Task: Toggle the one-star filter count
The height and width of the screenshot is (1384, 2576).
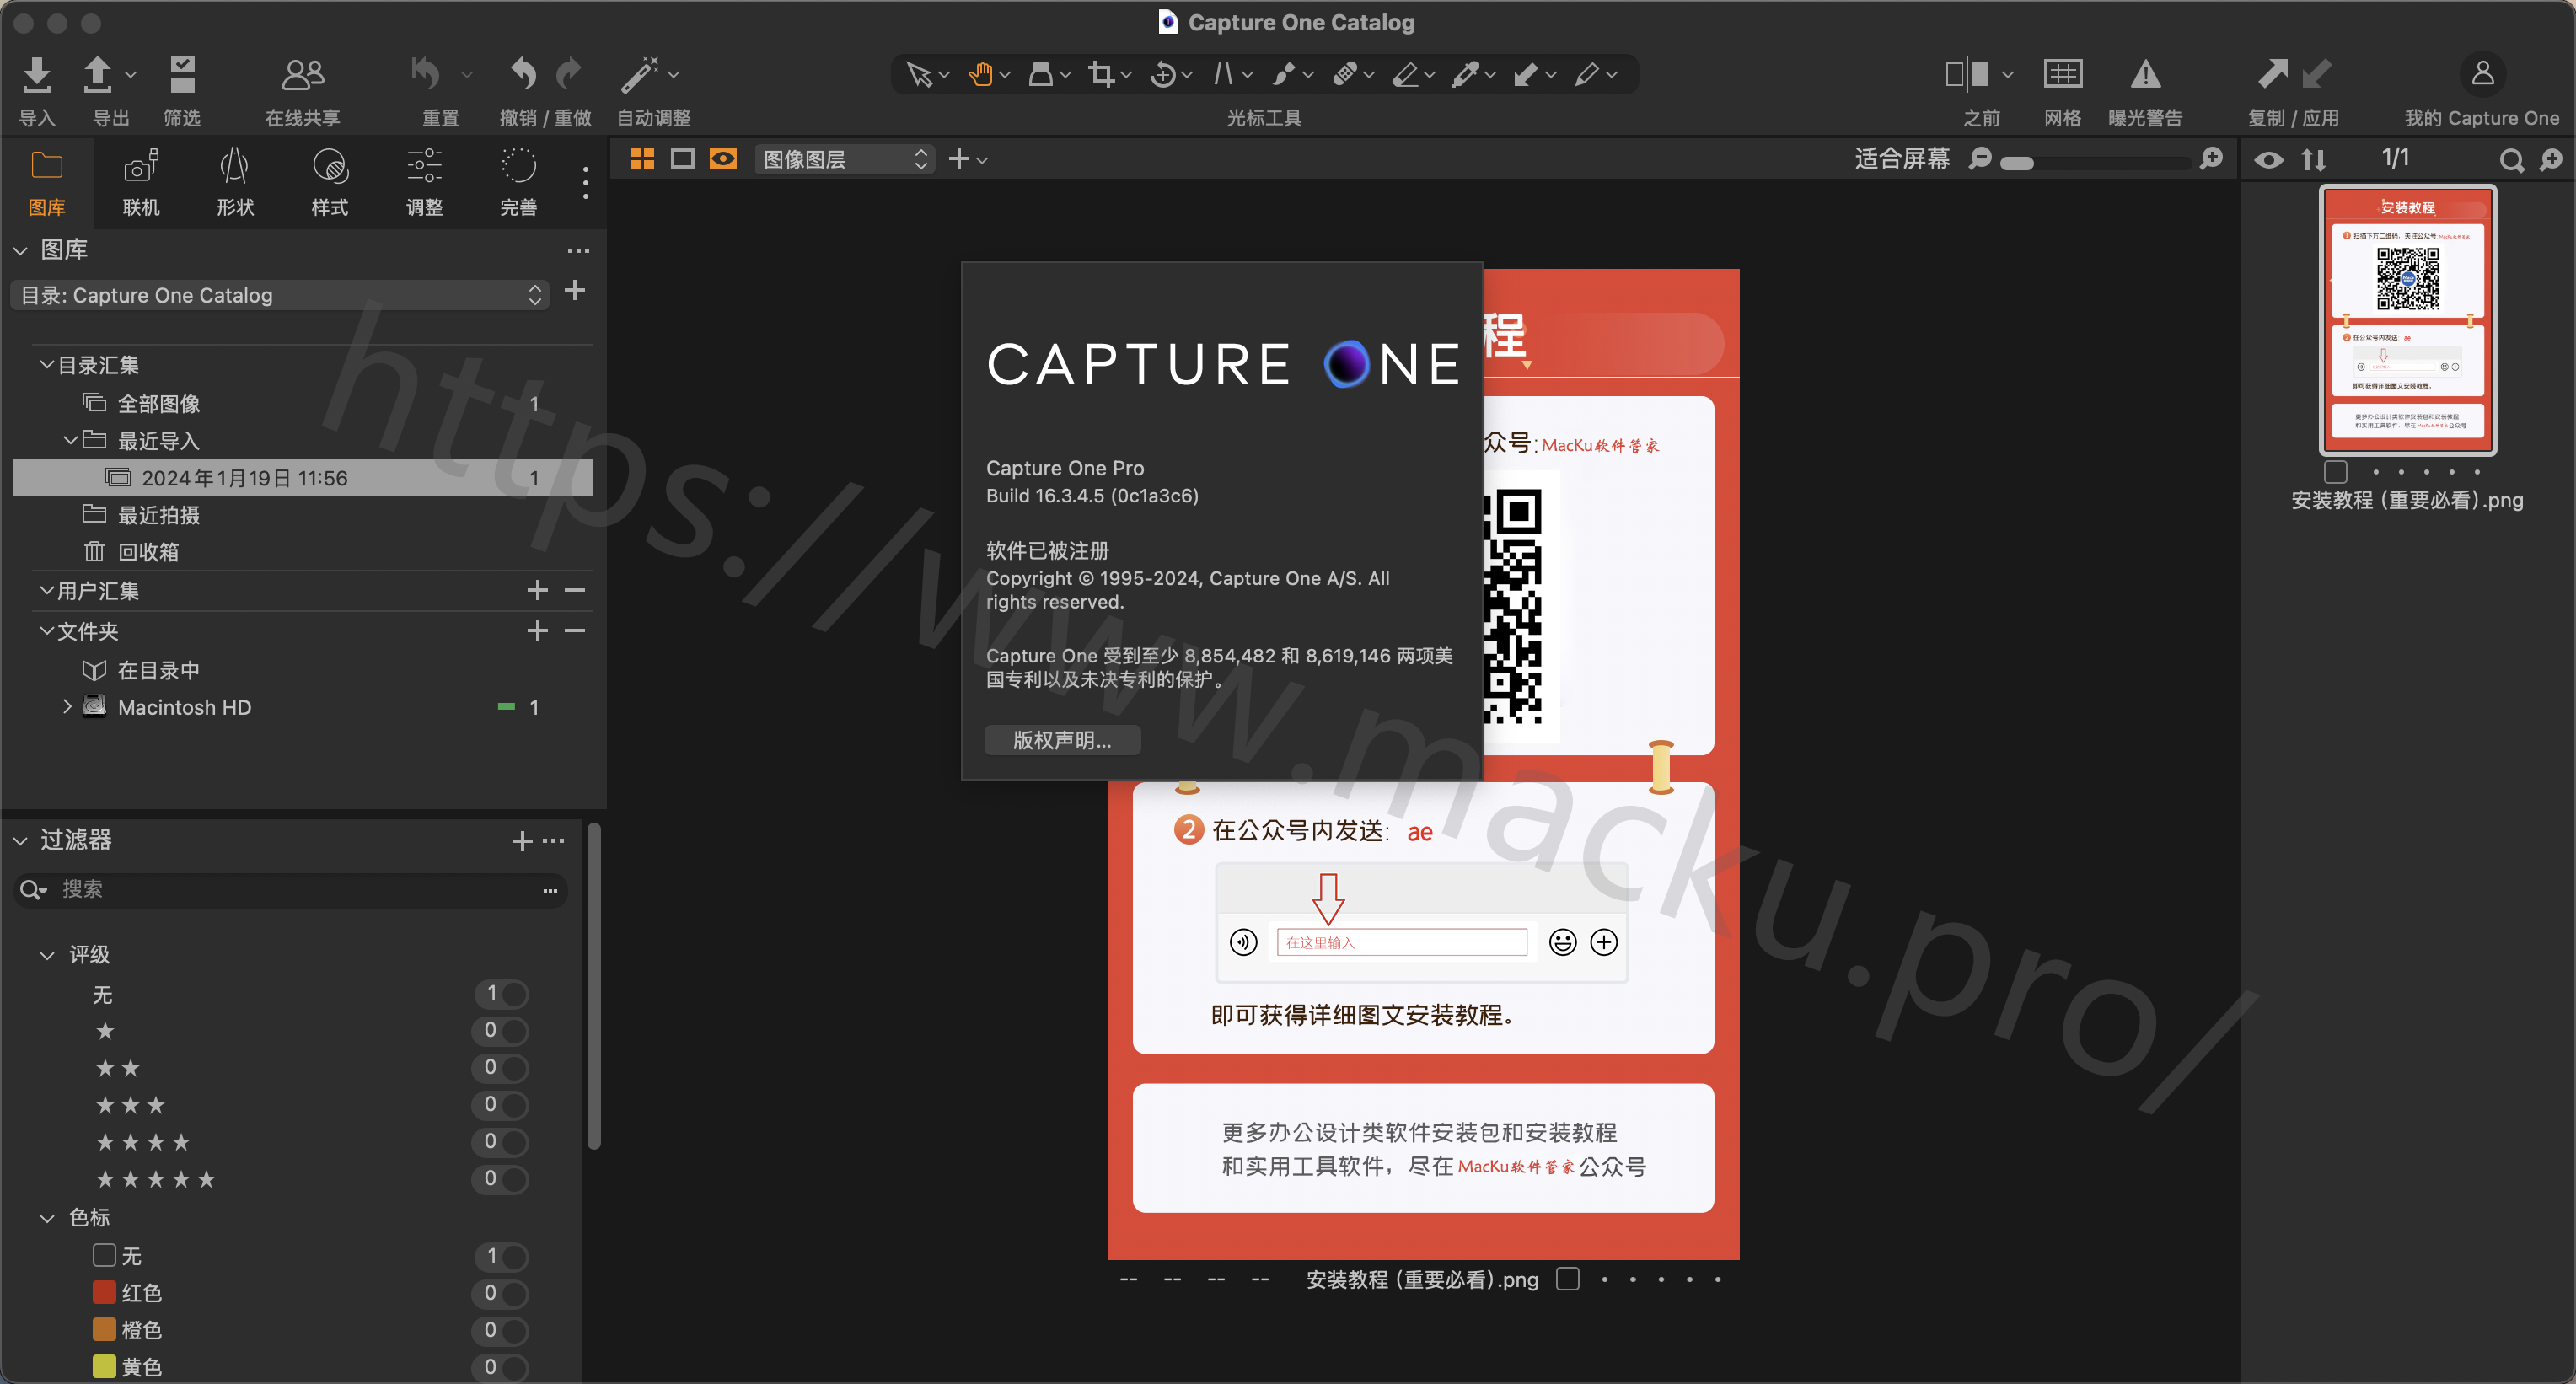Action: tap(500, 1031)
